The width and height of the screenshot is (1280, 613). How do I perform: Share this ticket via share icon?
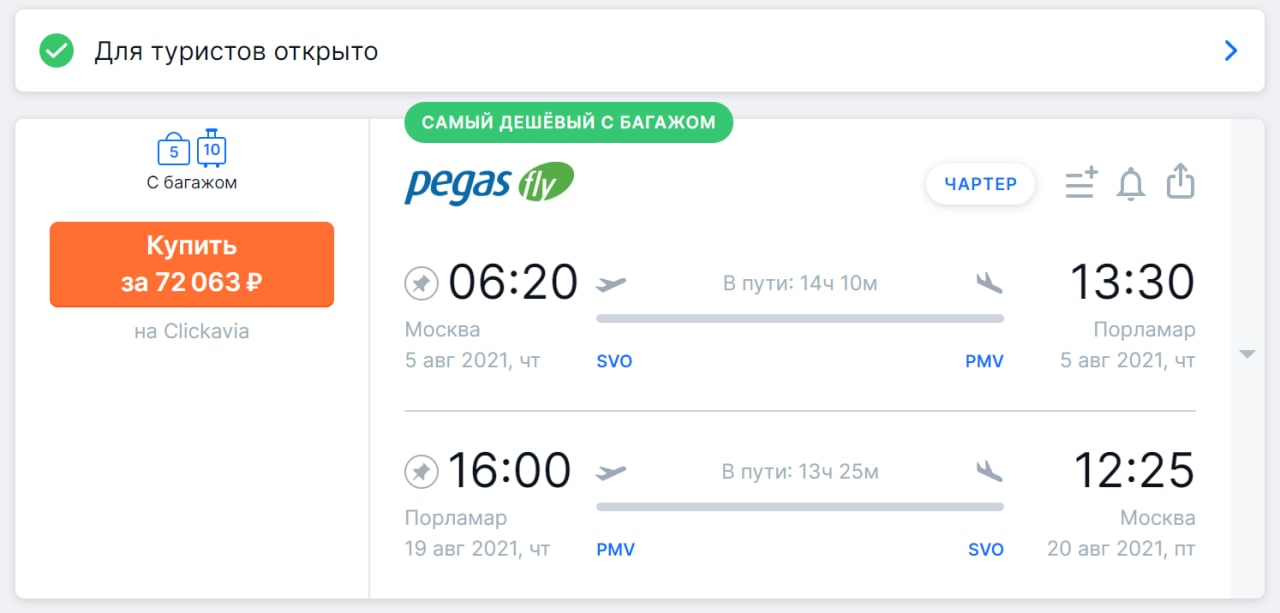pyautogui.click(x=1181, y=182)
